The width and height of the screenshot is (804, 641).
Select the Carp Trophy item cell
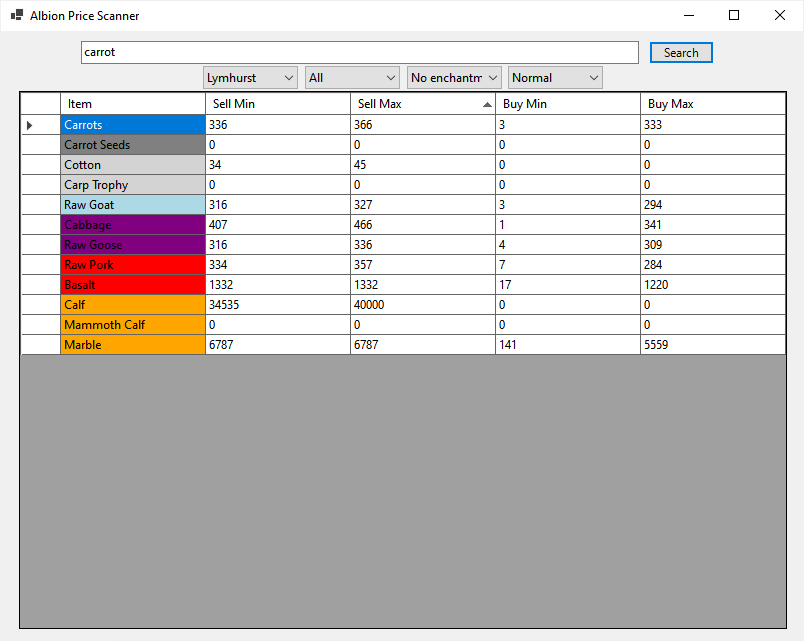pos(133,185)
